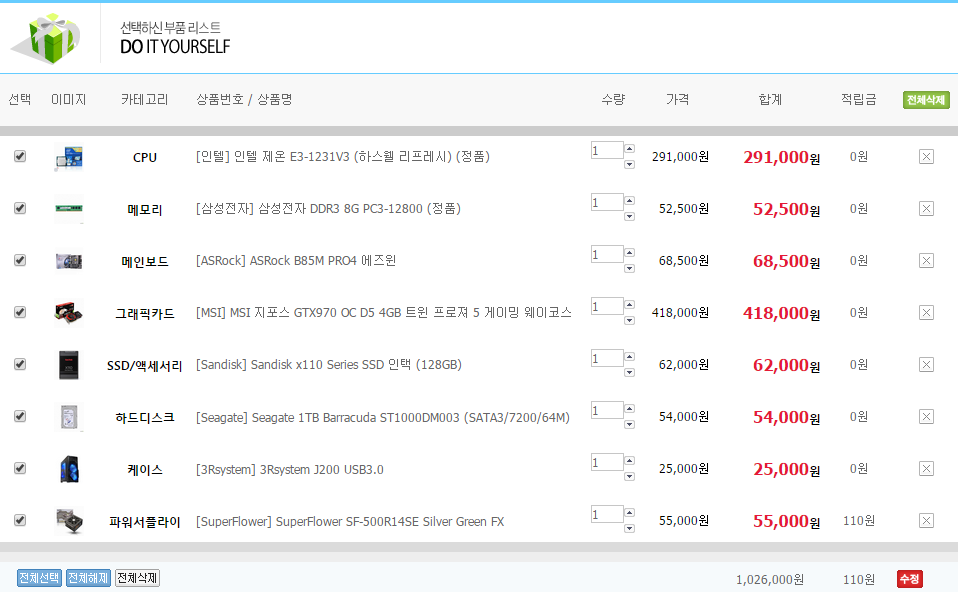
Task: Click the blue 전체선택 button
Action: (39, 578)
